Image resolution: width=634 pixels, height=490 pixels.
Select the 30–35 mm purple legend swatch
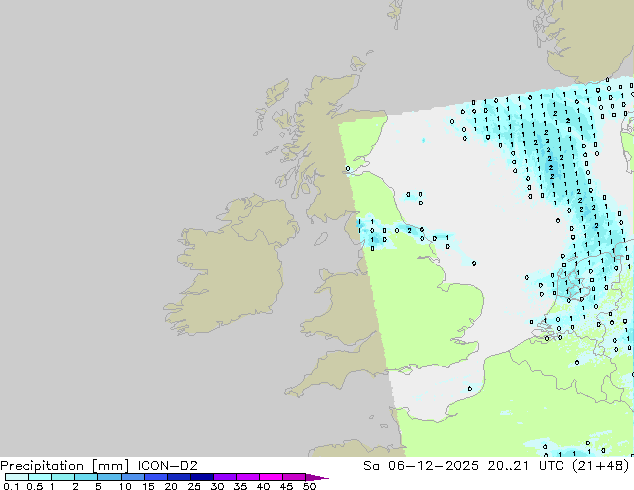tap(226, 477)
